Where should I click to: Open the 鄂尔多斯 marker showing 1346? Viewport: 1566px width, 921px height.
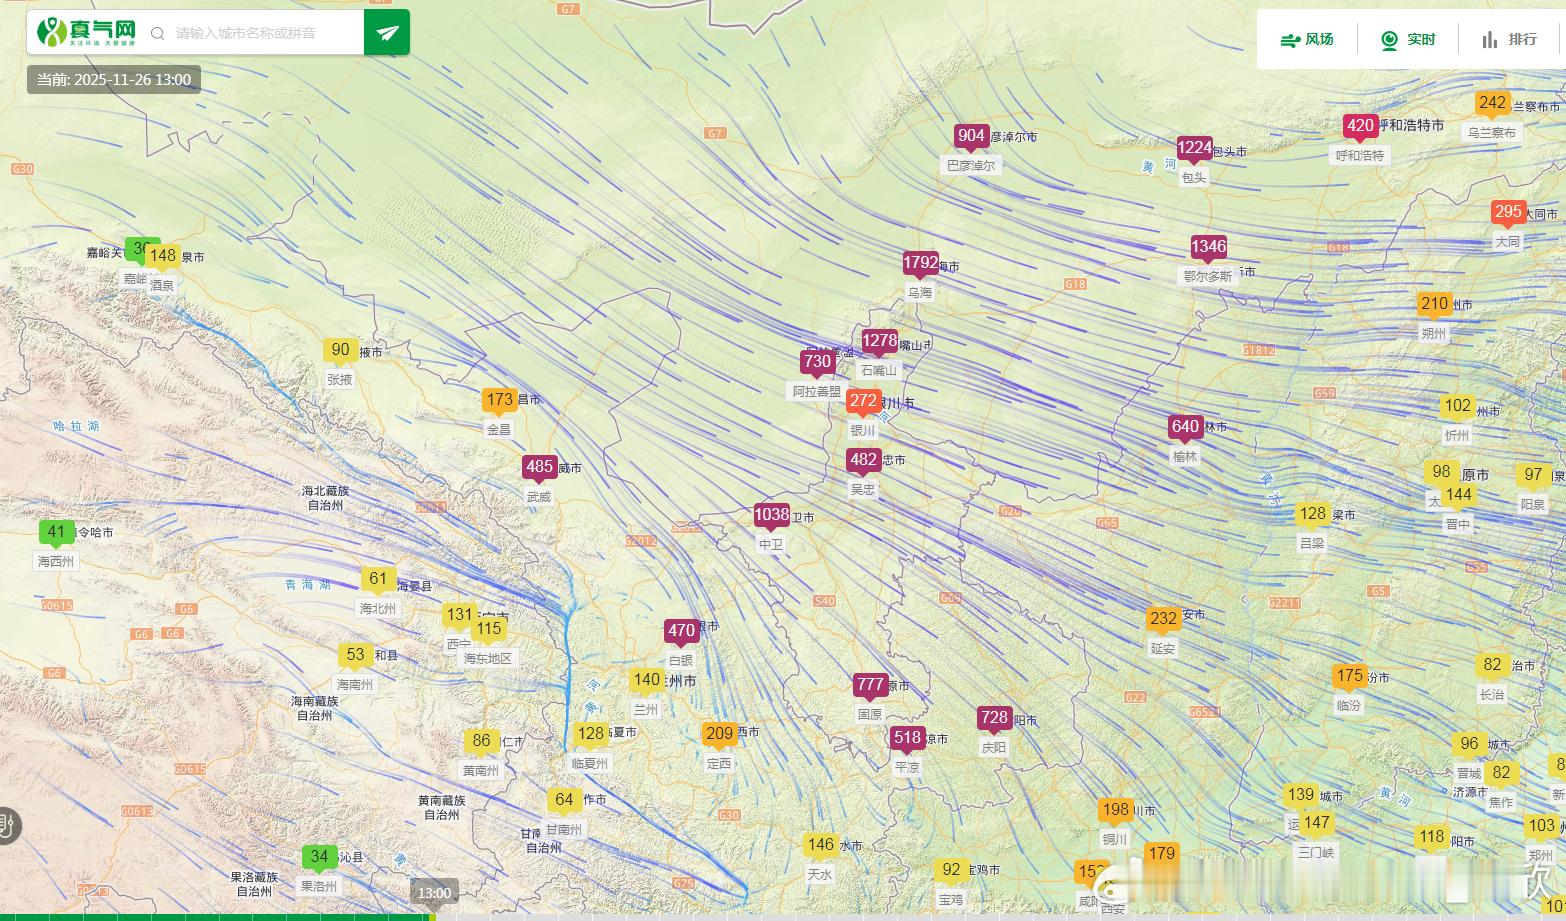(x=1208, y=247)
